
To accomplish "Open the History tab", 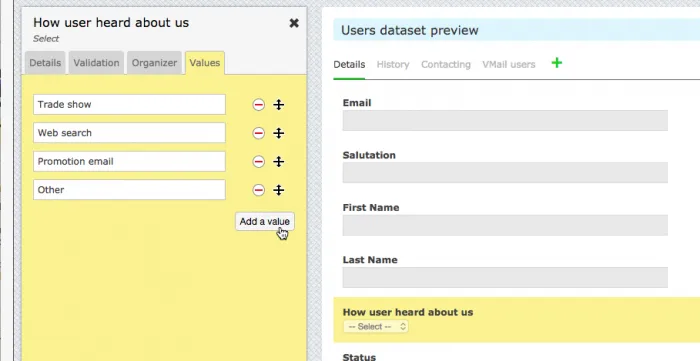I will (x=393, y=65).
